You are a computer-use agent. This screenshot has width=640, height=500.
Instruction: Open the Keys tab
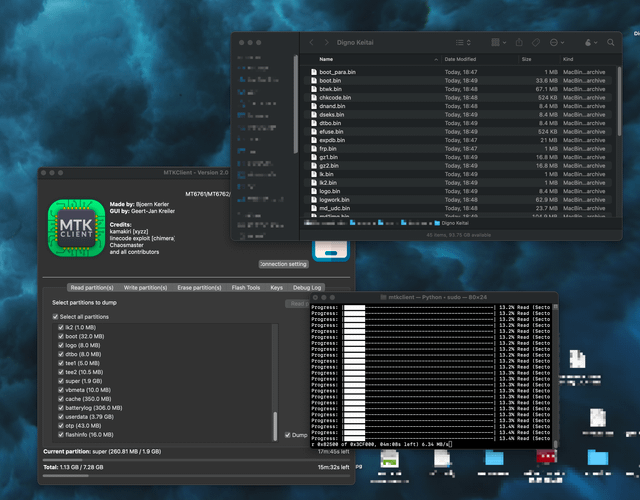coord(276,288)
